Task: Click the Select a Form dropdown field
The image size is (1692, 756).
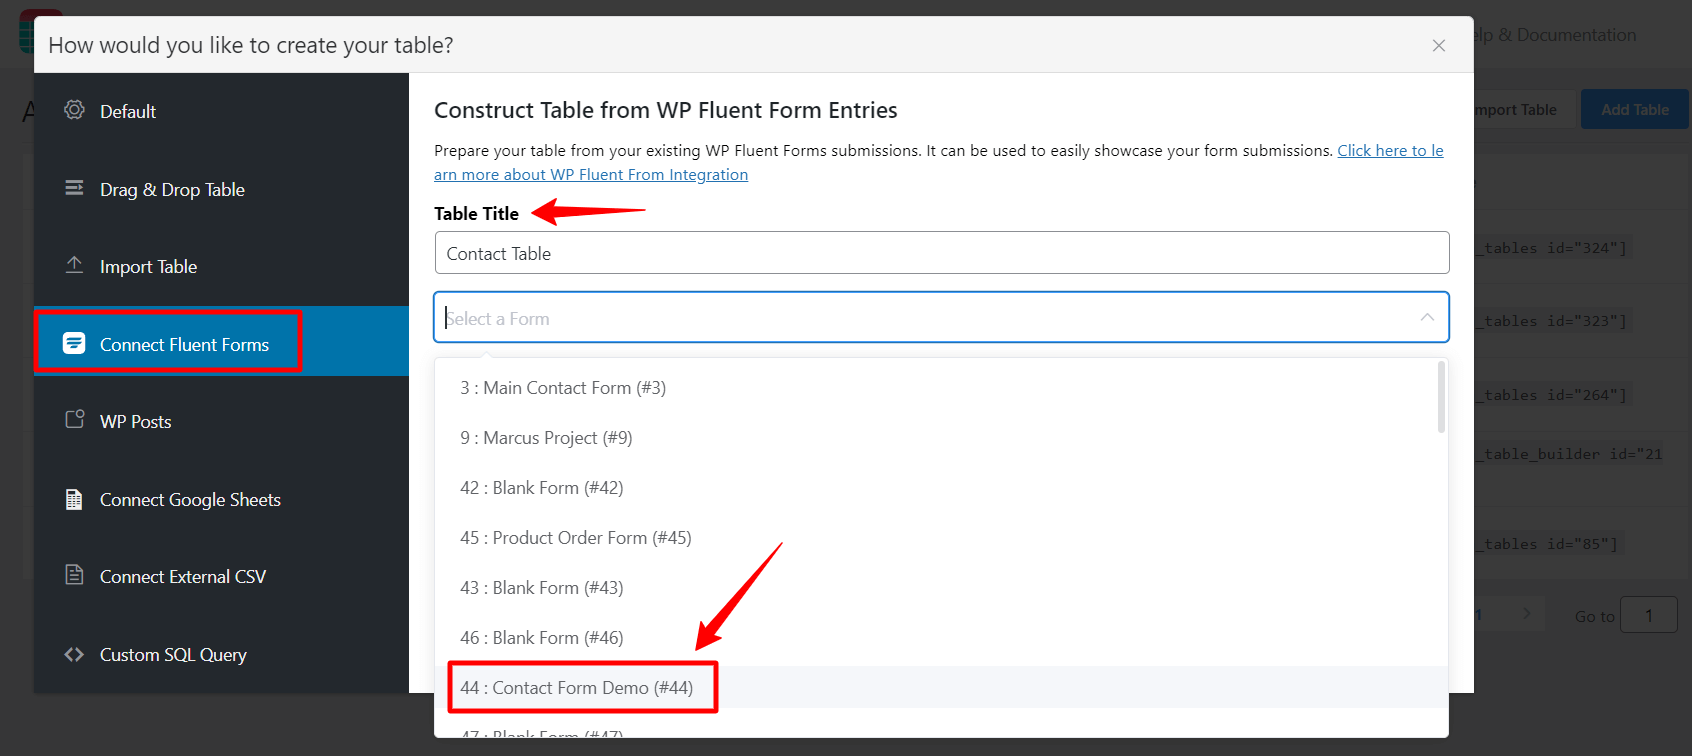Action: 942,317
